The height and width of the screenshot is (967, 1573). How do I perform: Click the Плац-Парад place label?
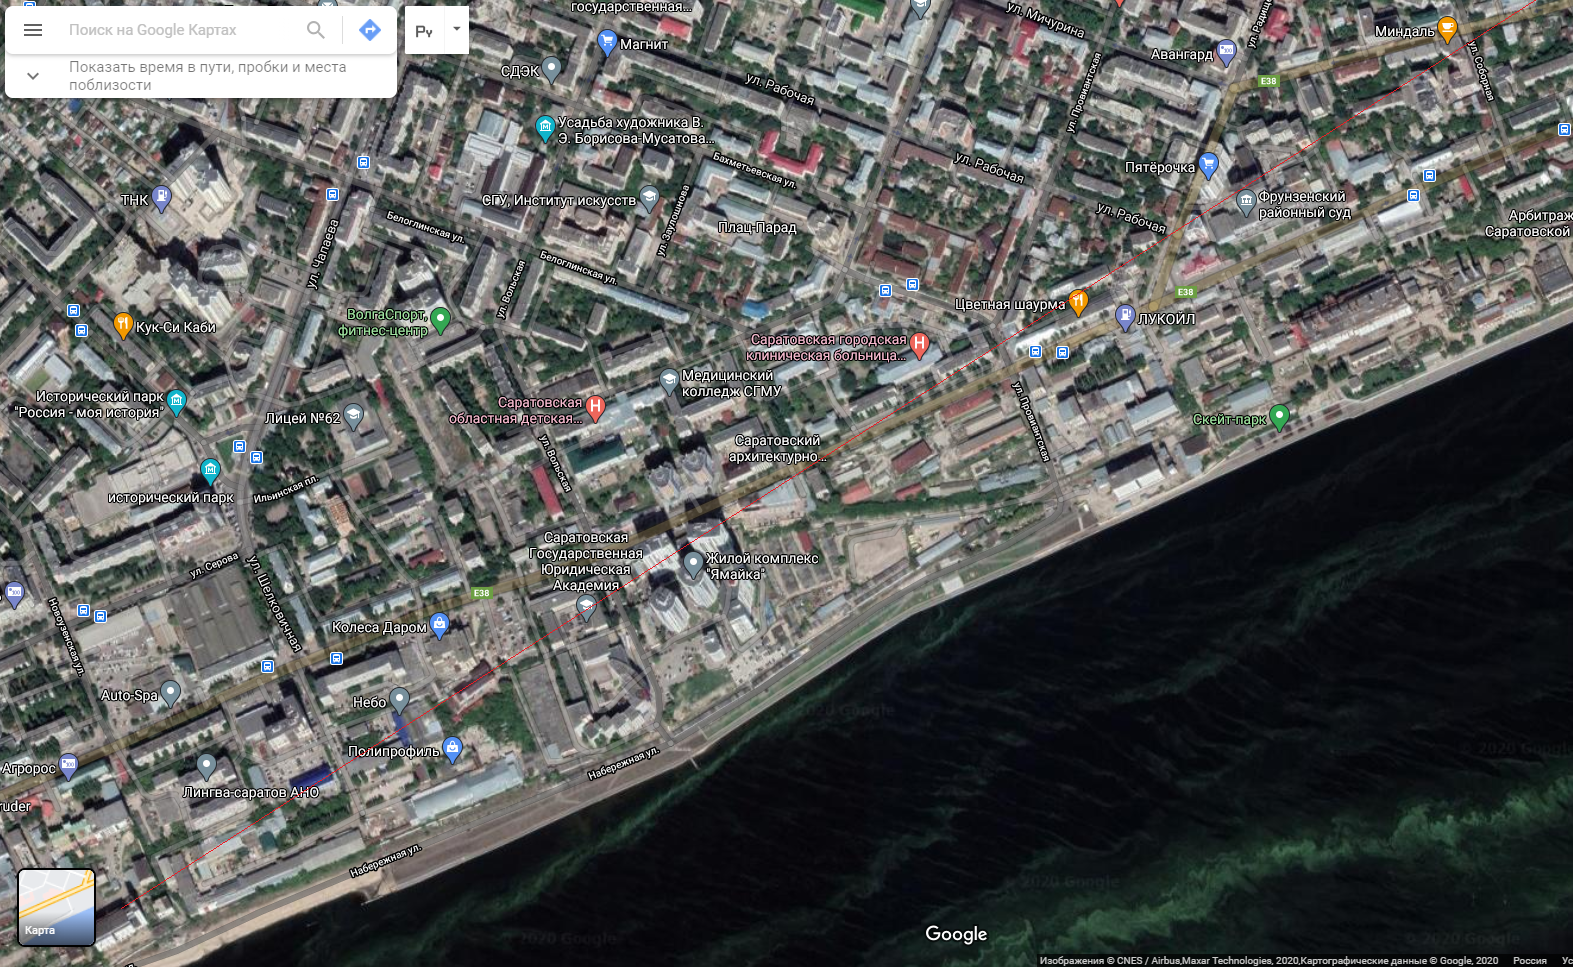tap(757, 228)
